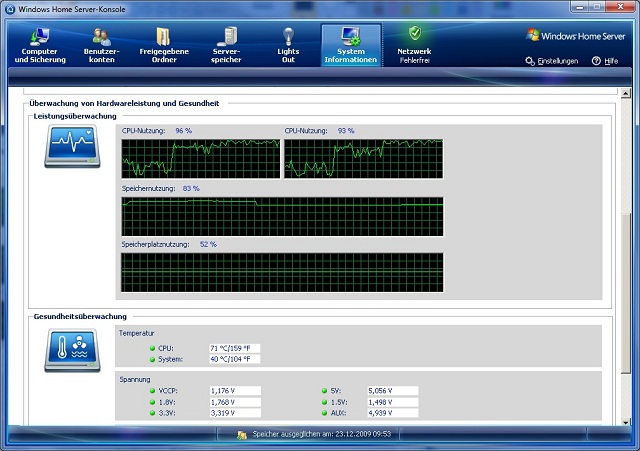
Task: Click the CPU temperature value 71 °C/159 °F
Action: click(235, 348)
